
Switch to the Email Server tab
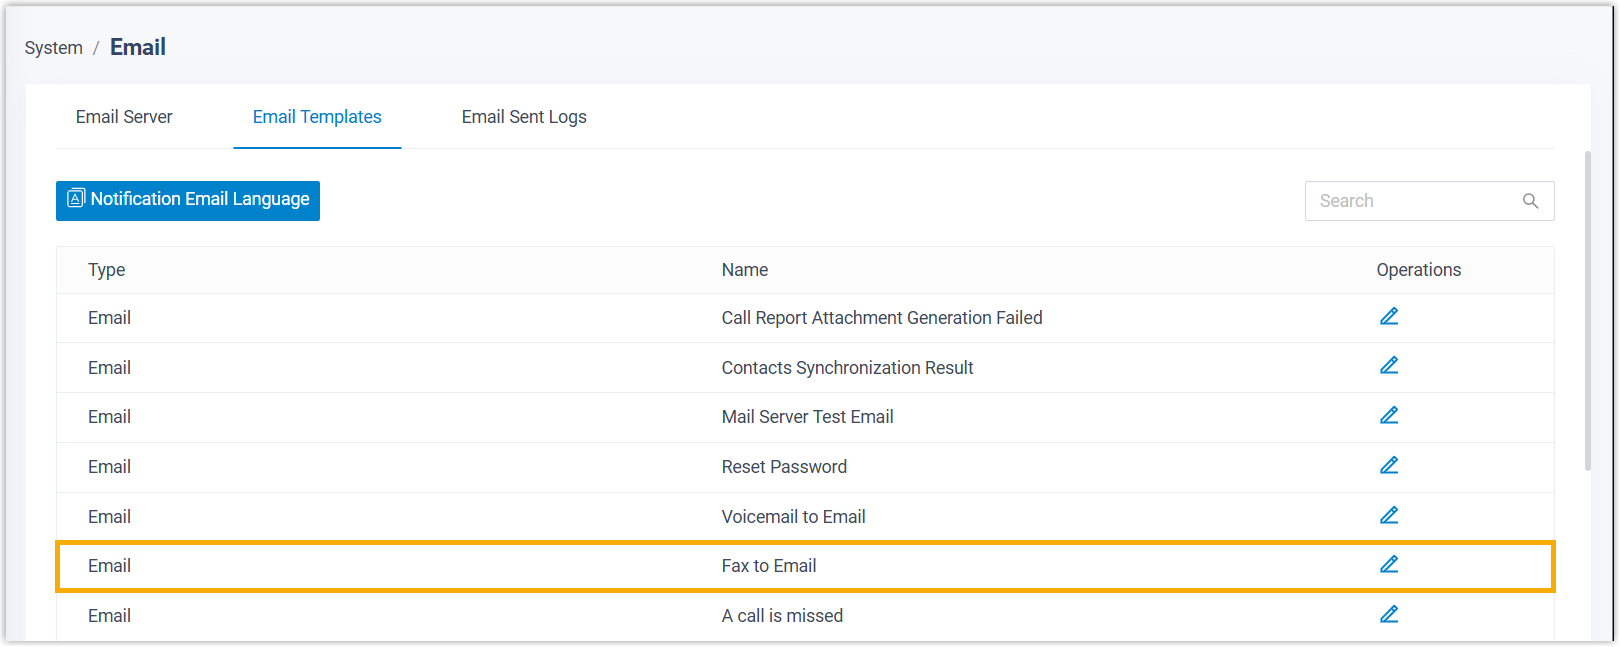[124, 117]
